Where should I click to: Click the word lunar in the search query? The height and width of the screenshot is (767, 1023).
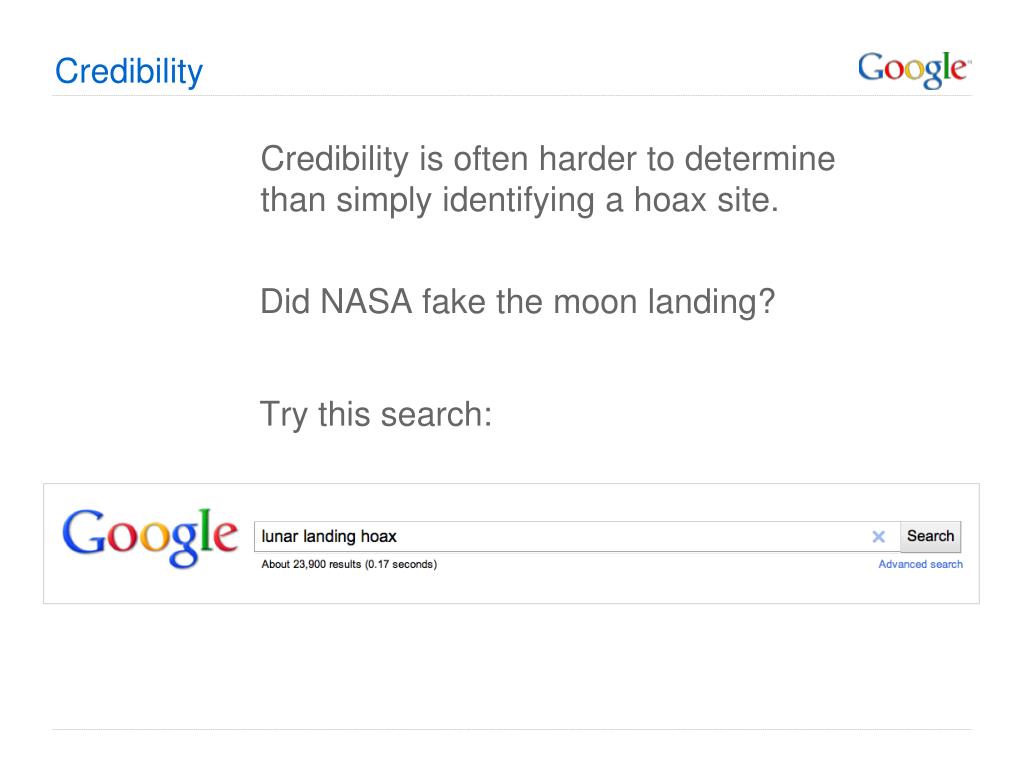point(279,536)
